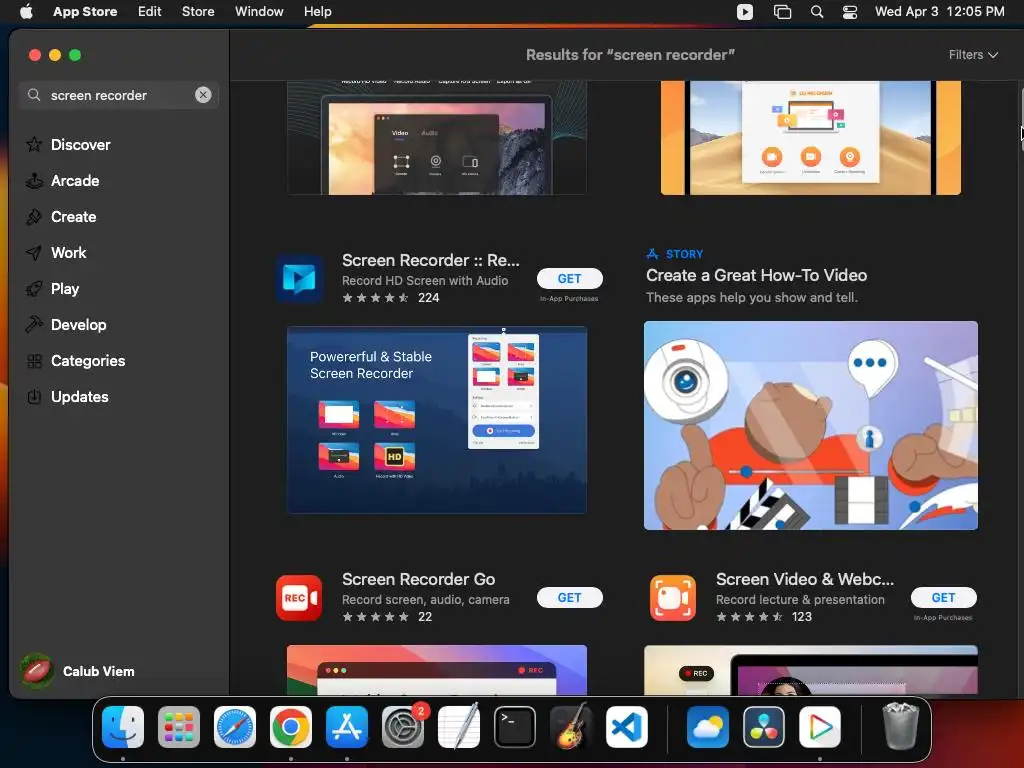Open the orange desert screenshot preview
Viewport: 1024px width, 768px height.
click(x=810, y=138)
